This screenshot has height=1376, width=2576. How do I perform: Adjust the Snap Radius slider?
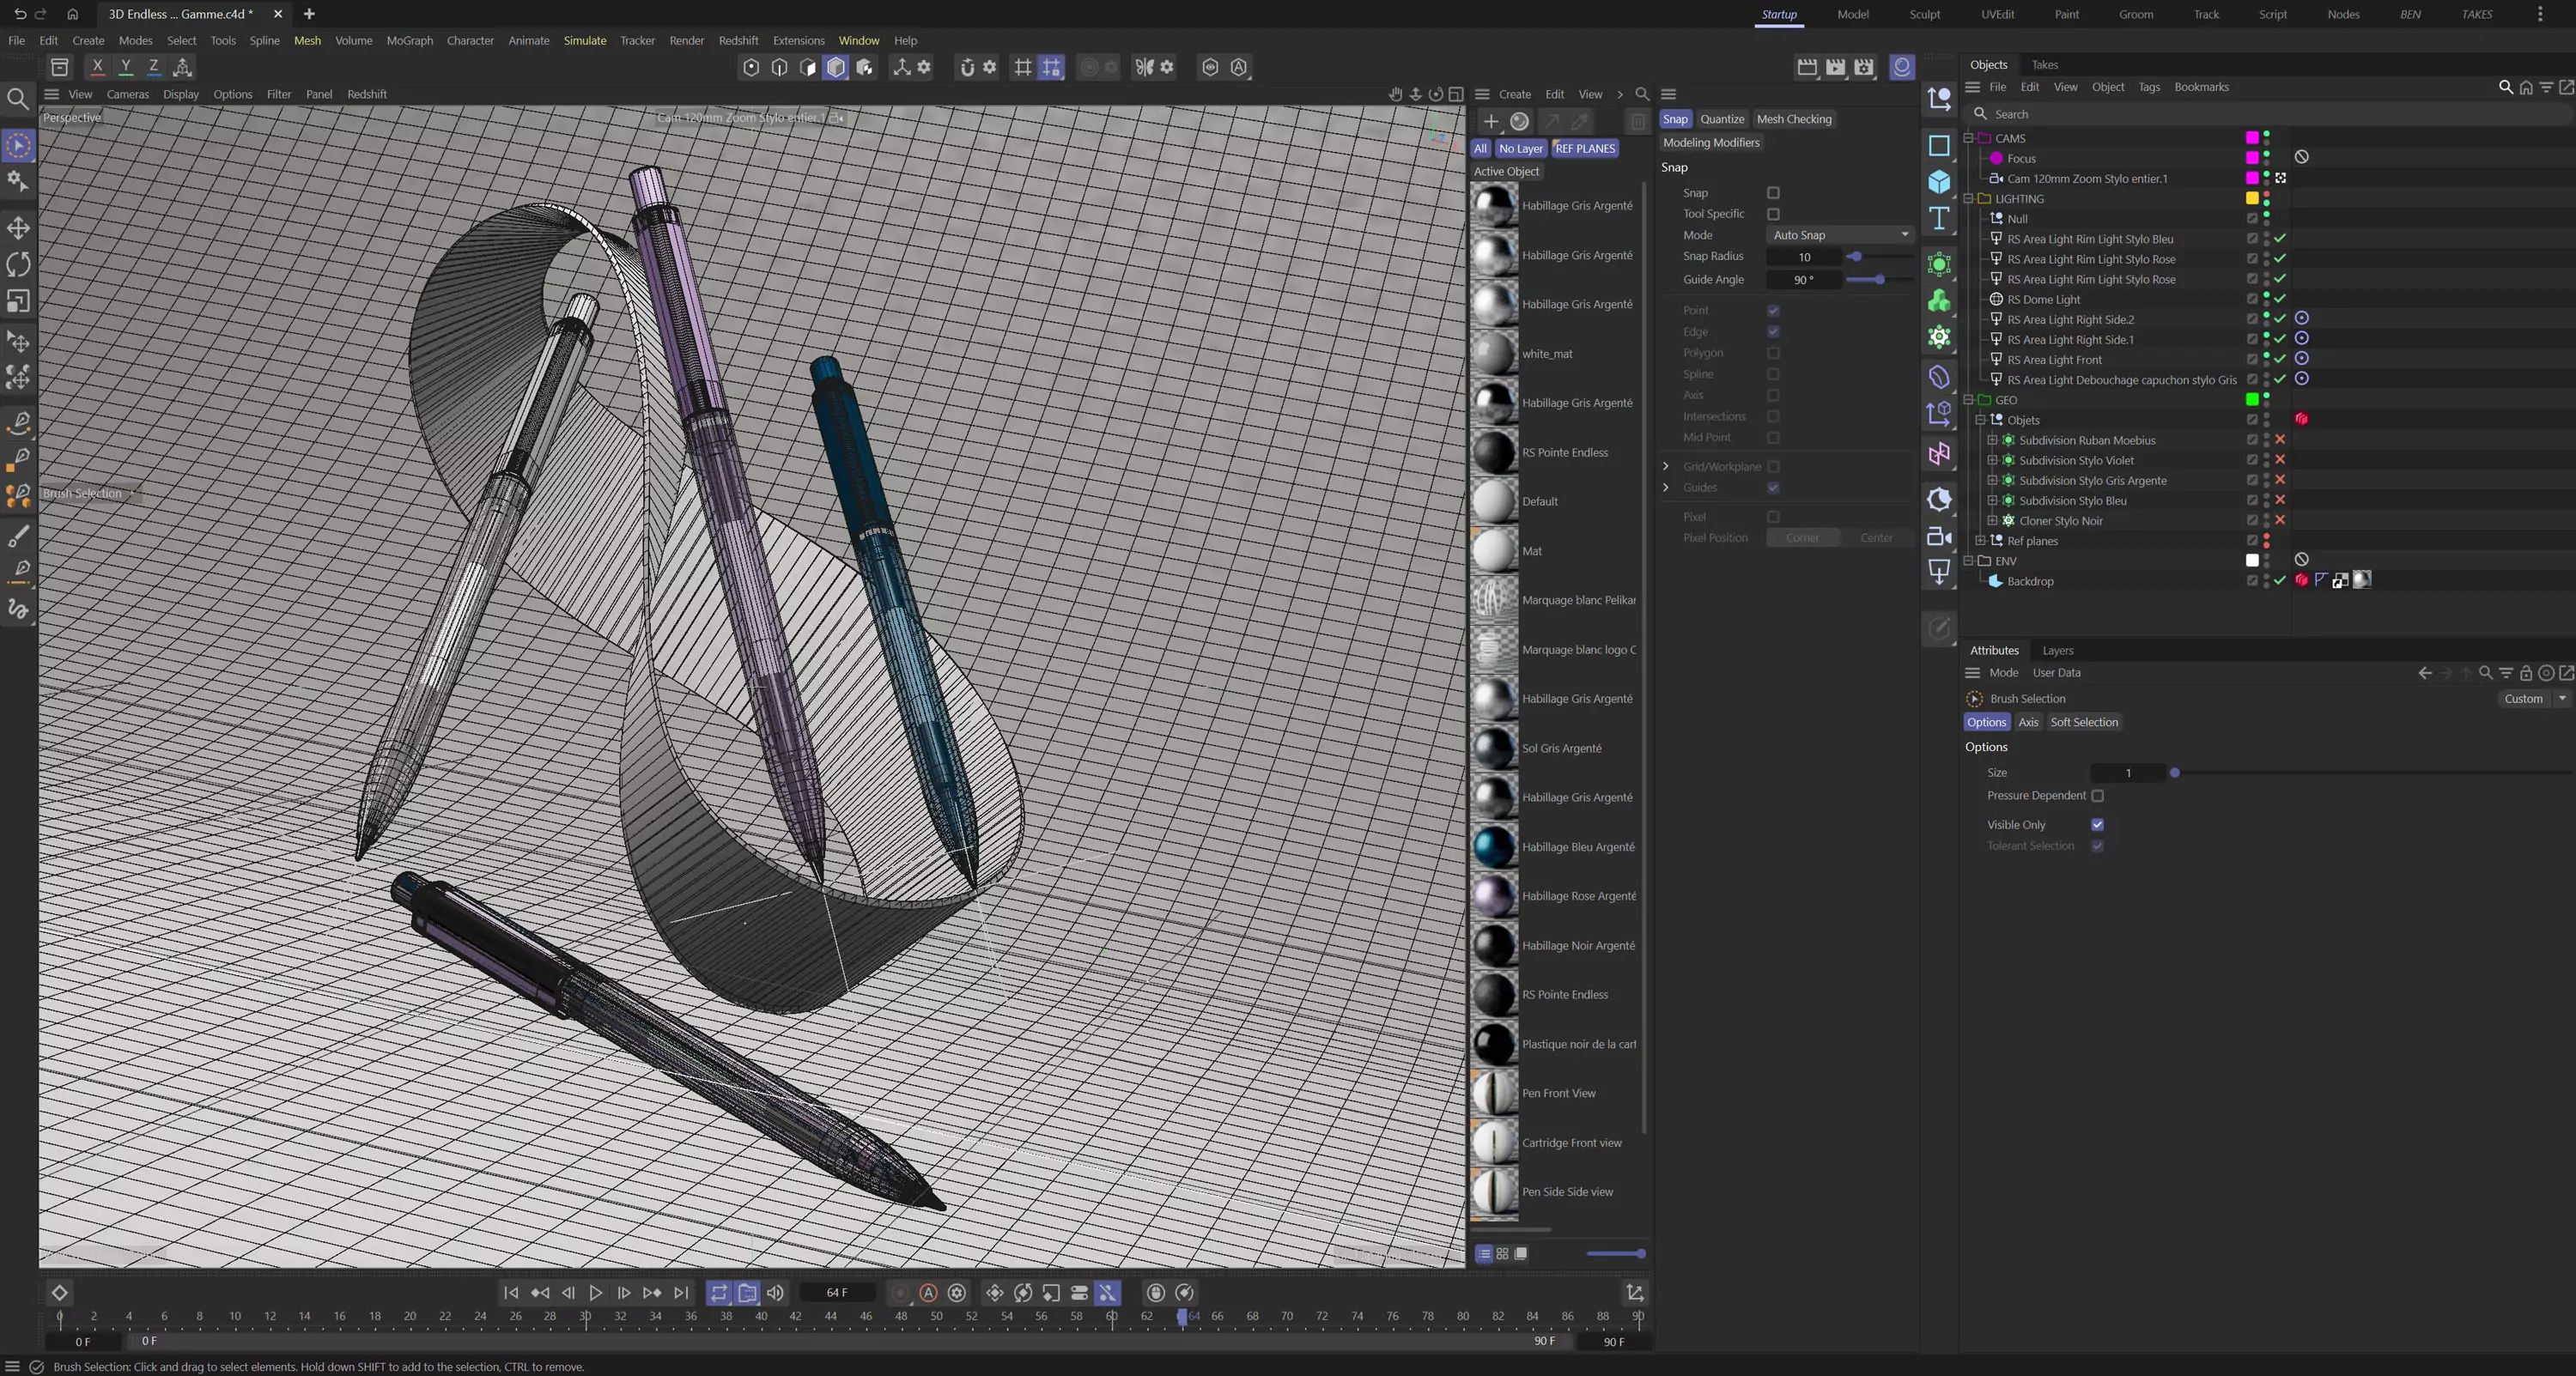1880,257
